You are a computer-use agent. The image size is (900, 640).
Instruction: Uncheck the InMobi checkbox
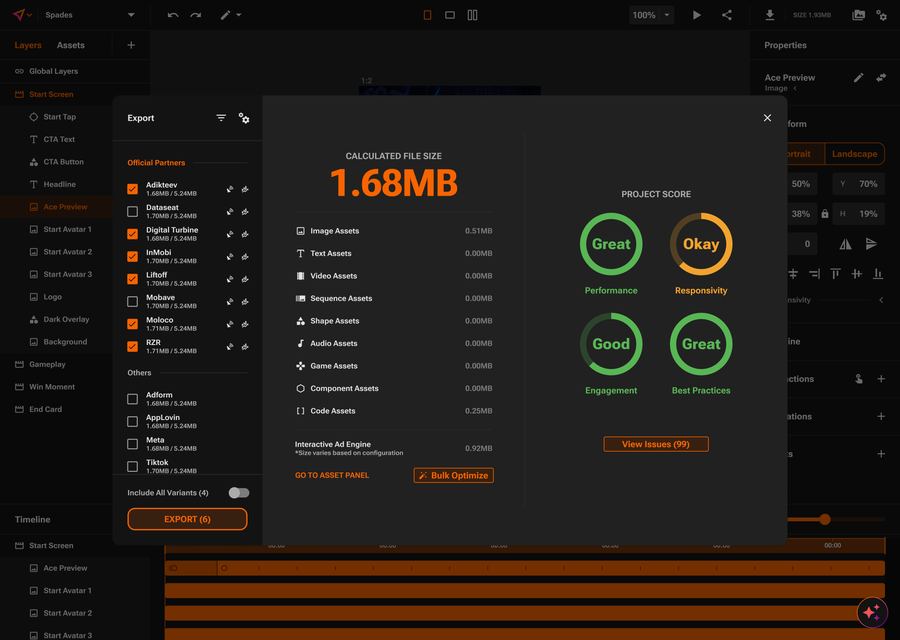[x=133, y=256]
